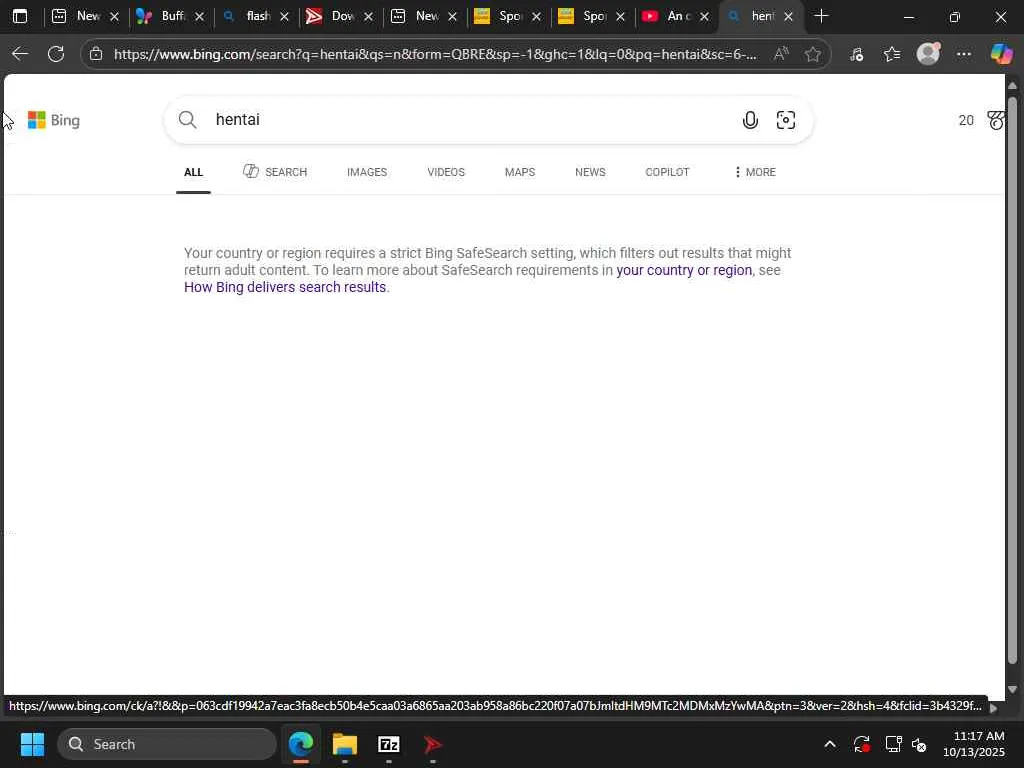Start voice search with microphone icon
Image resolution: width=1024 pixels, height=768 pixels.
coord(750,120)
